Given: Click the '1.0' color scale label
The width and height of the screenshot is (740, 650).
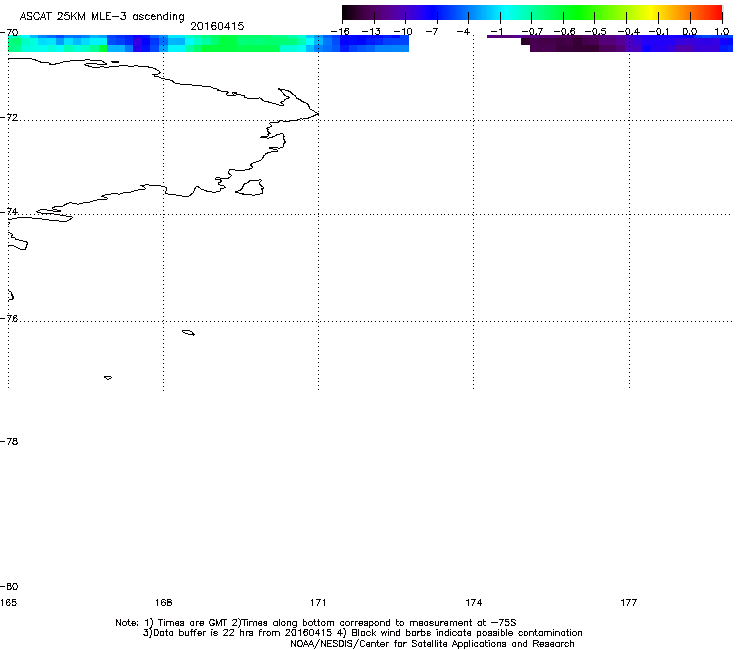Looking at the screenshot, I should tap(722, 32).
